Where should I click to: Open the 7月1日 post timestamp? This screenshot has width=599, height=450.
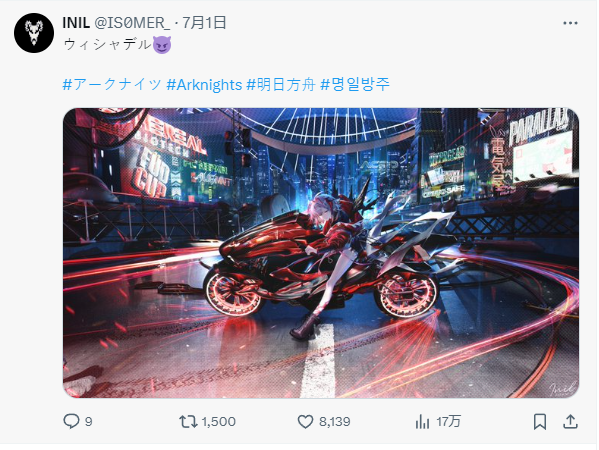pyautogui.click(x=204, y=23)
